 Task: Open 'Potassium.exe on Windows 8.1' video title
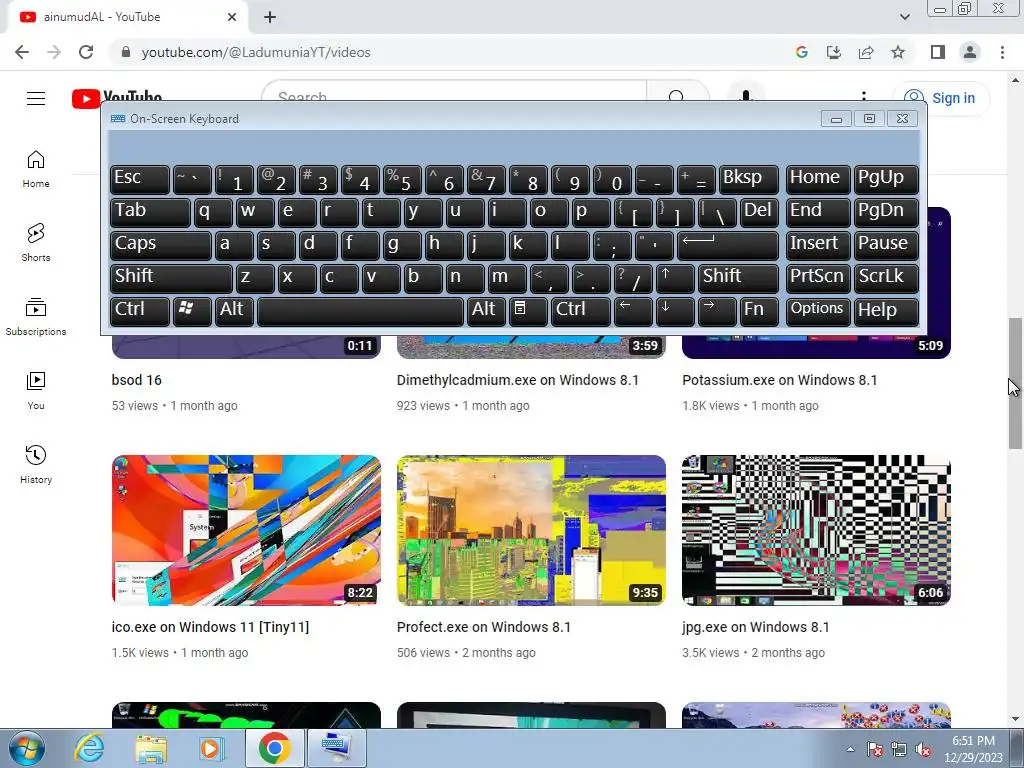[x=780, y=380]
